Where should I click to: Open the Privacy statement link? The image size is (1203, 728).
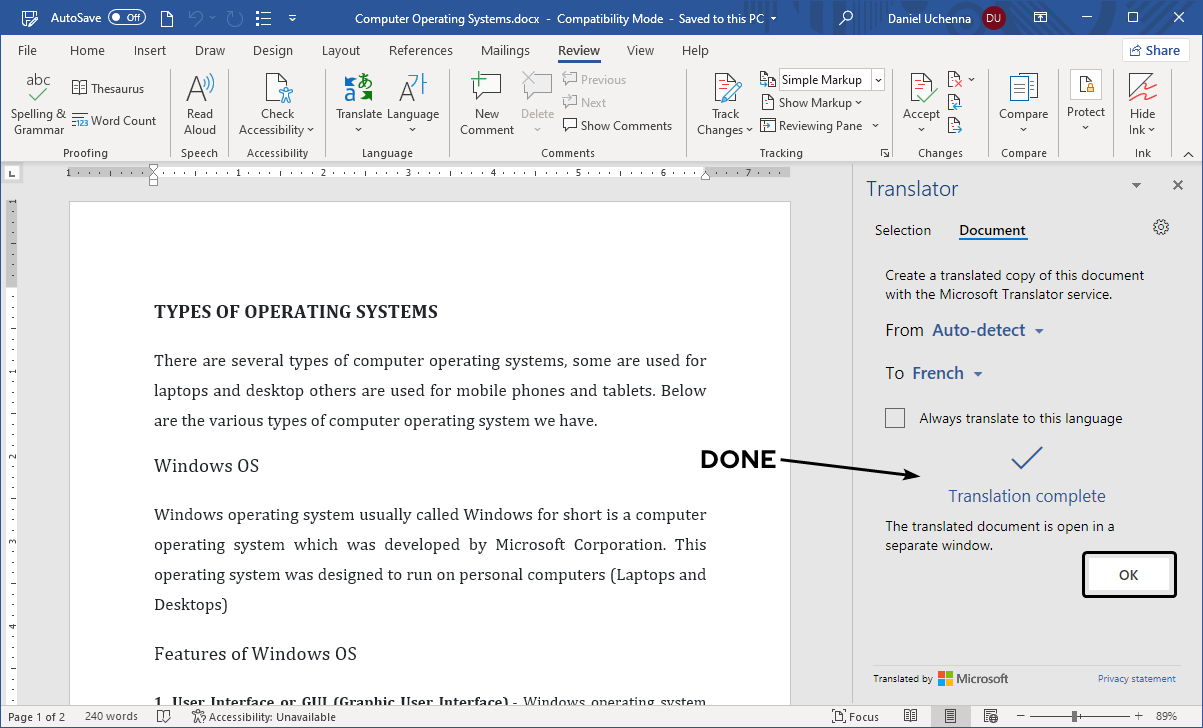pyautogui.click(x=1136, y=678)
